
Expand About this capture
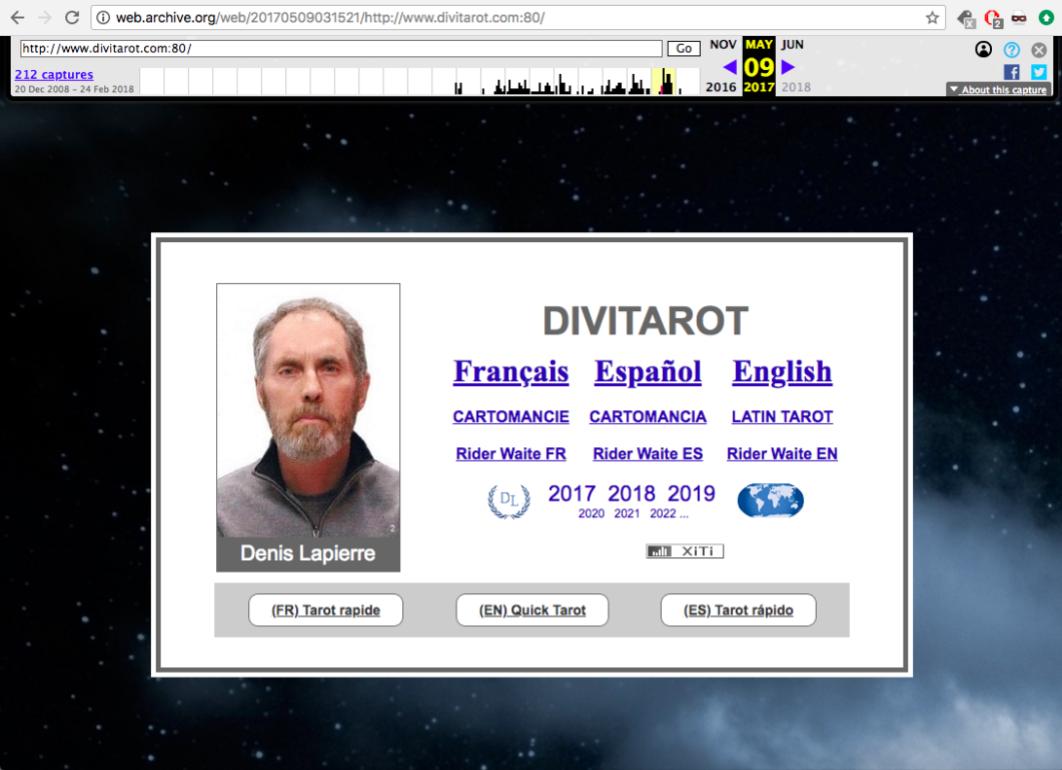point(999,89)
